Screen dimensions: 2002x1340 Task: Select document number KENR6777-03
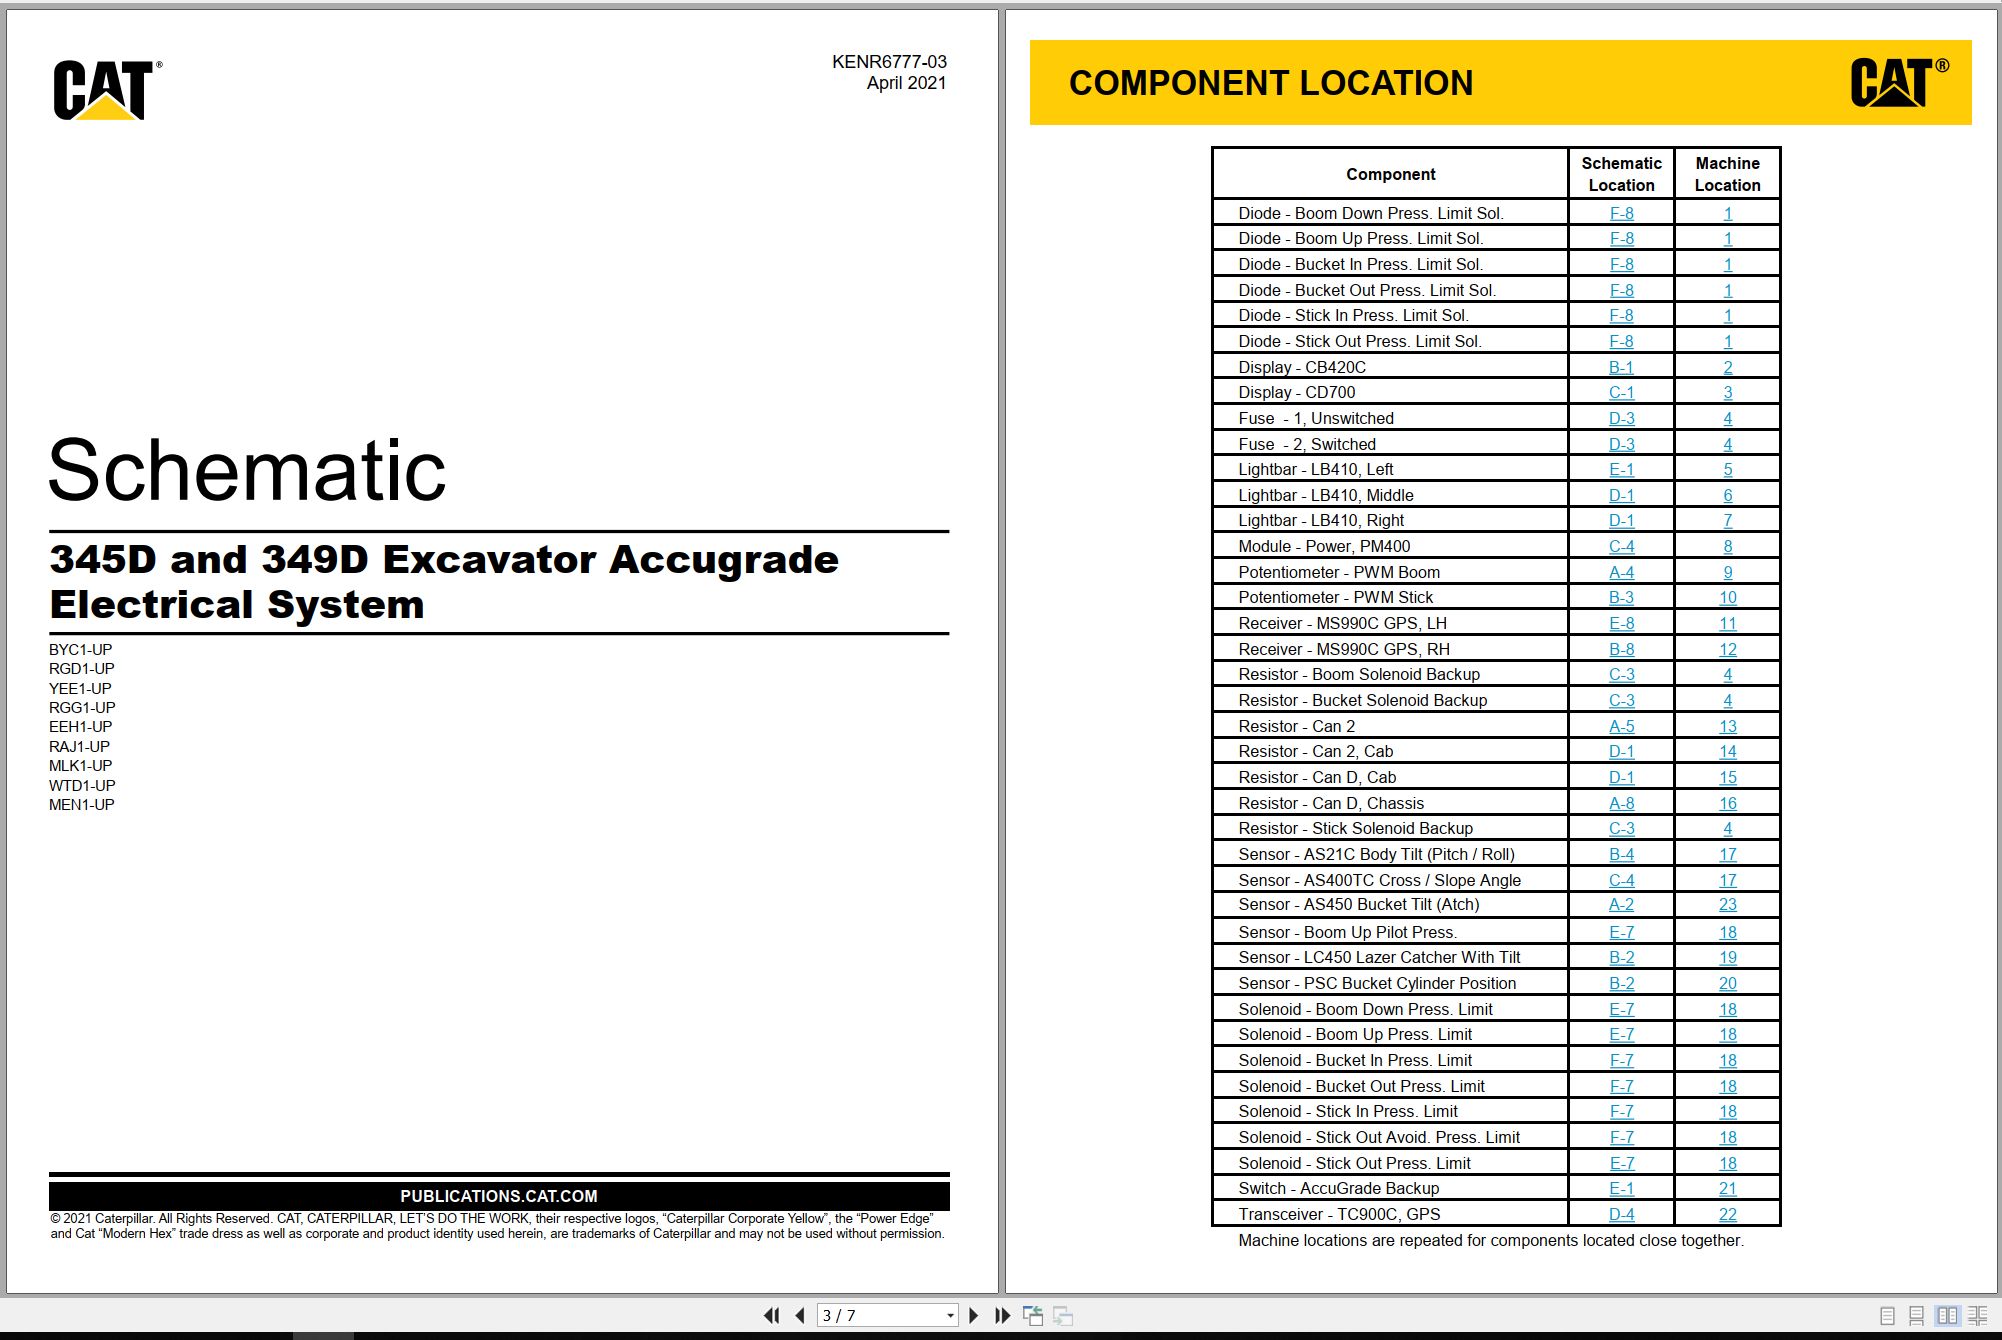889,62
